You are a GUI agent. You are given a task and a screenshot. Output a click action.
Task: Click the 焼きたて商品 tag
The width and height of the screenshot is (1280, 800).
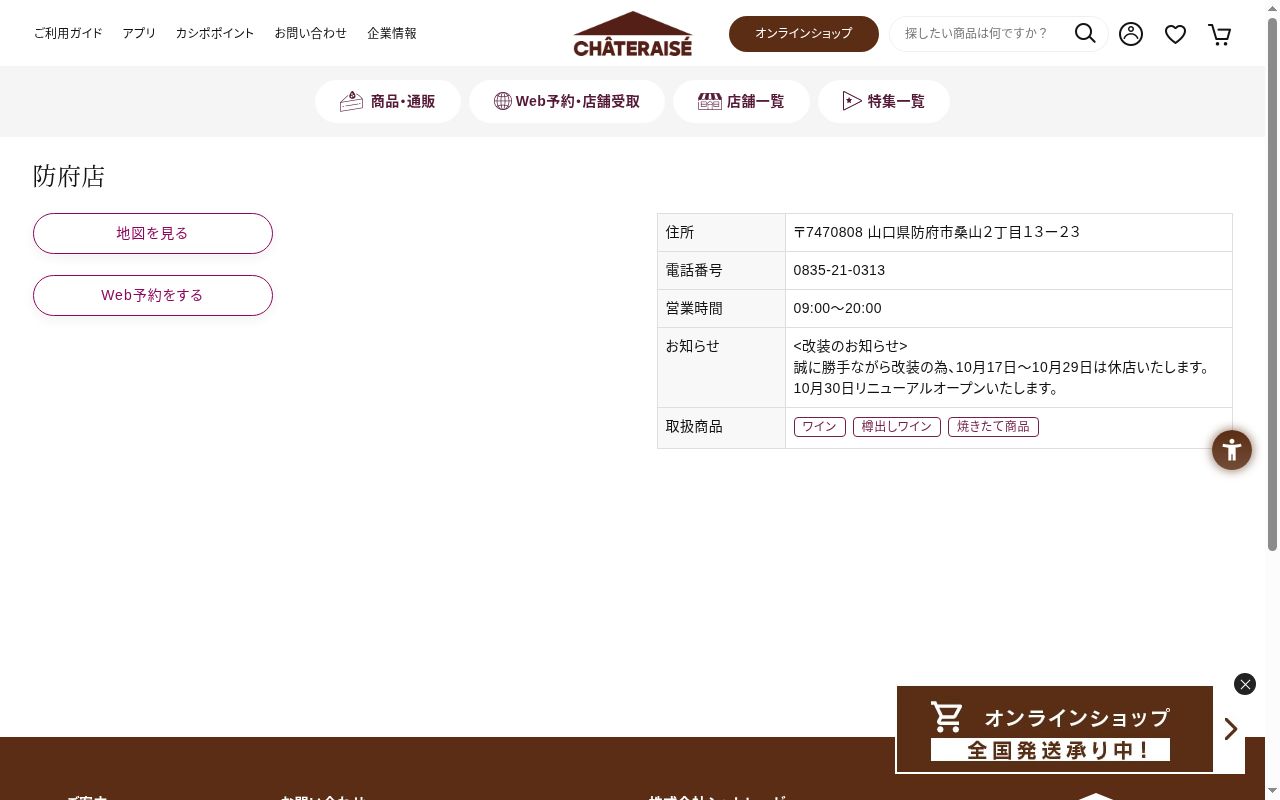(993, 427)
